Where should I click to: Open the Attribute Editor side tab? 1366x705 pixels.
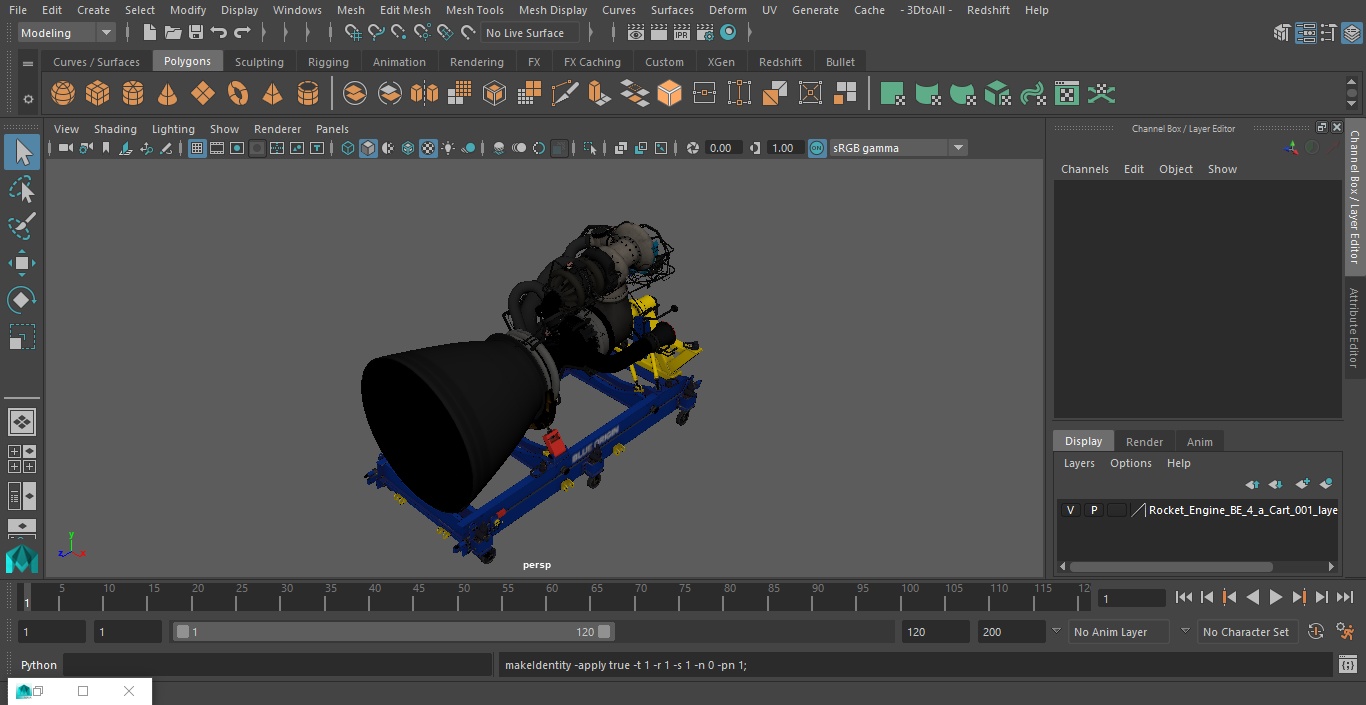pos(1355,328)
